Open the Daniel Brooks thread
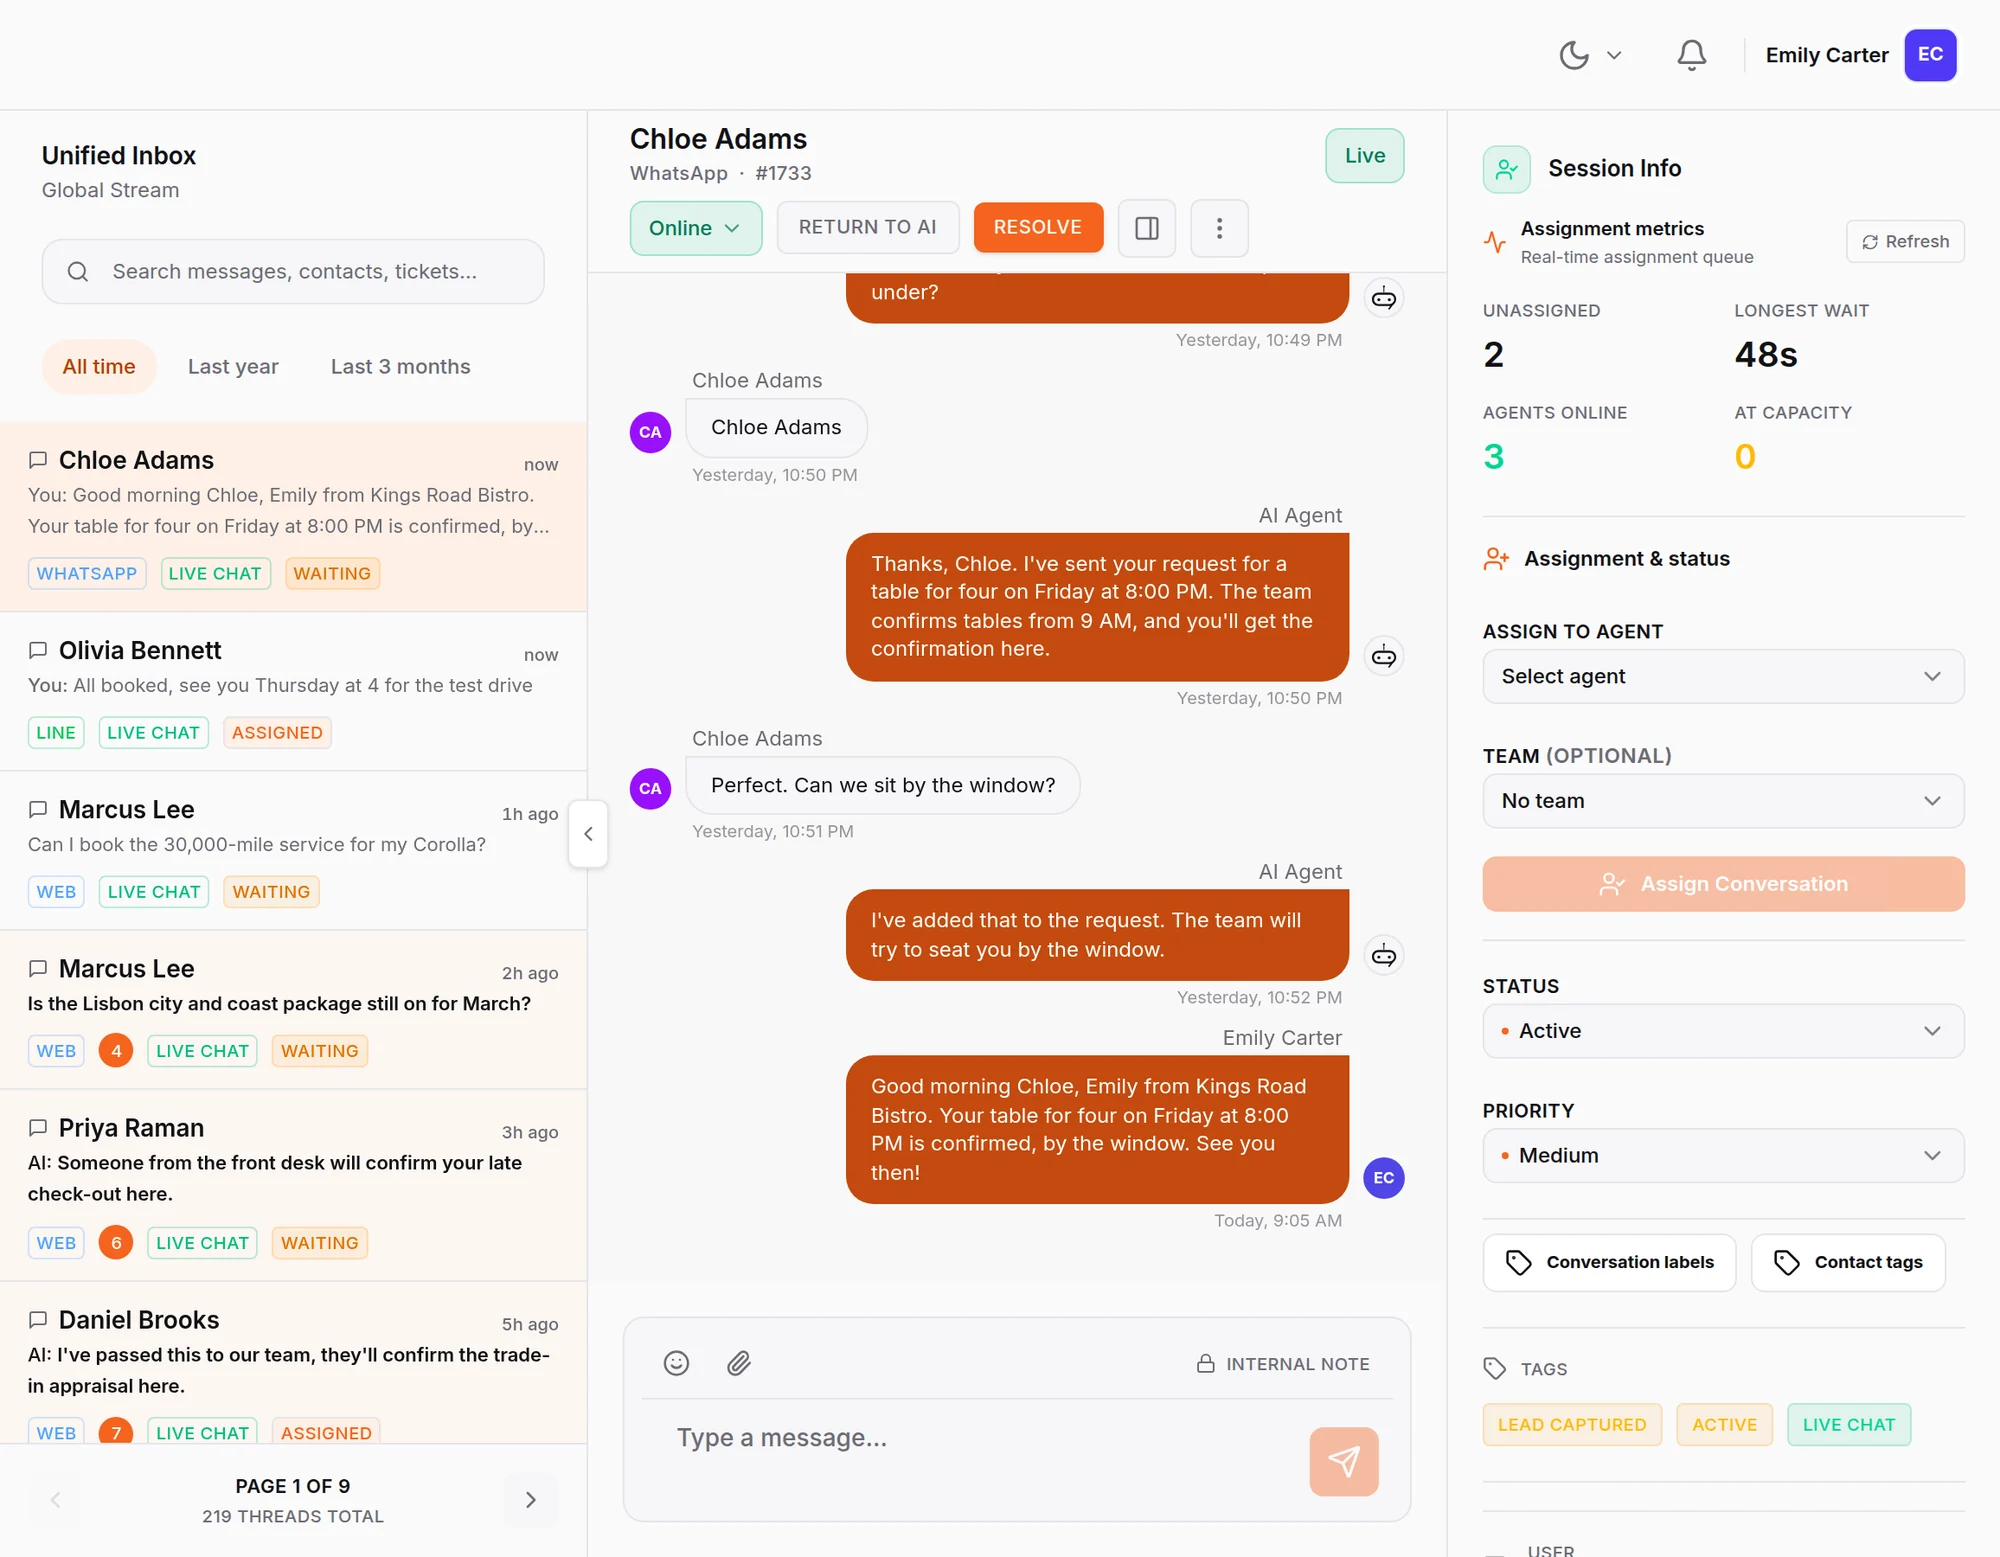 pyautogui.click(x=293, y=1363)
